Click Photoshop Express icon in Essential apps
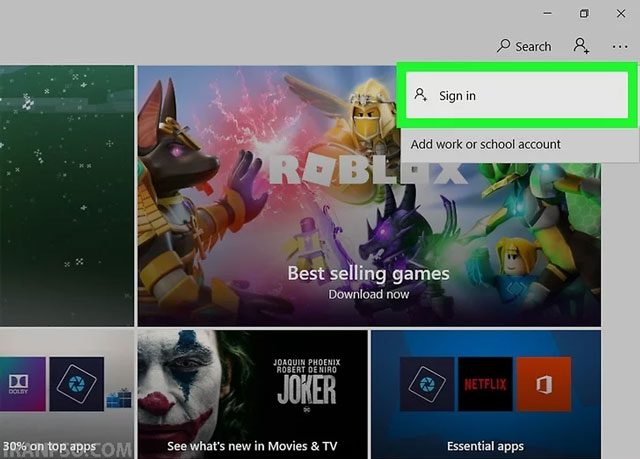The width and height of the screenshot is (640, 459). (x=427, y=384)
